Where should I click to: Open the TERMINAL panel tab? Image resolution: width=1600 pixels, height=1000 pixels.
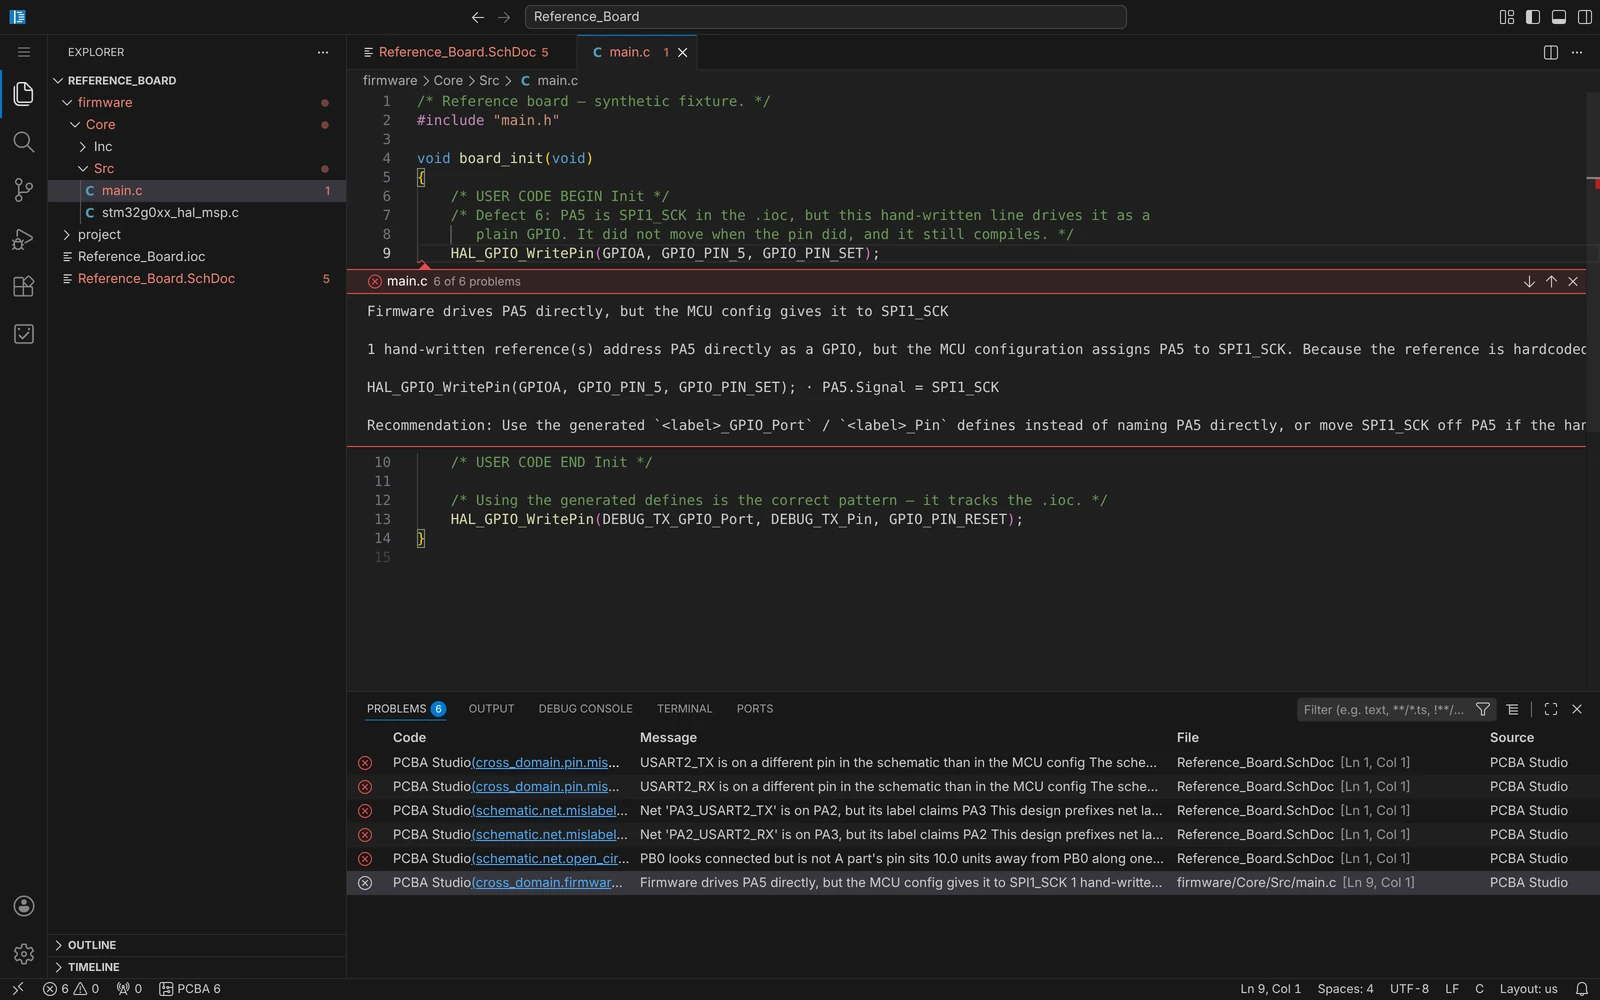point(684,709)
